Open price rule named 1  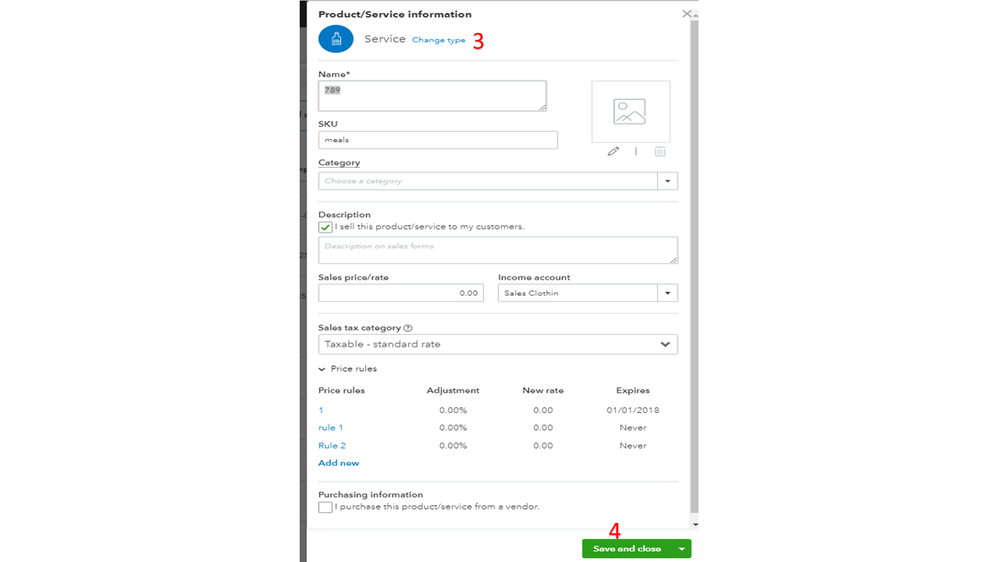(321, 410)
